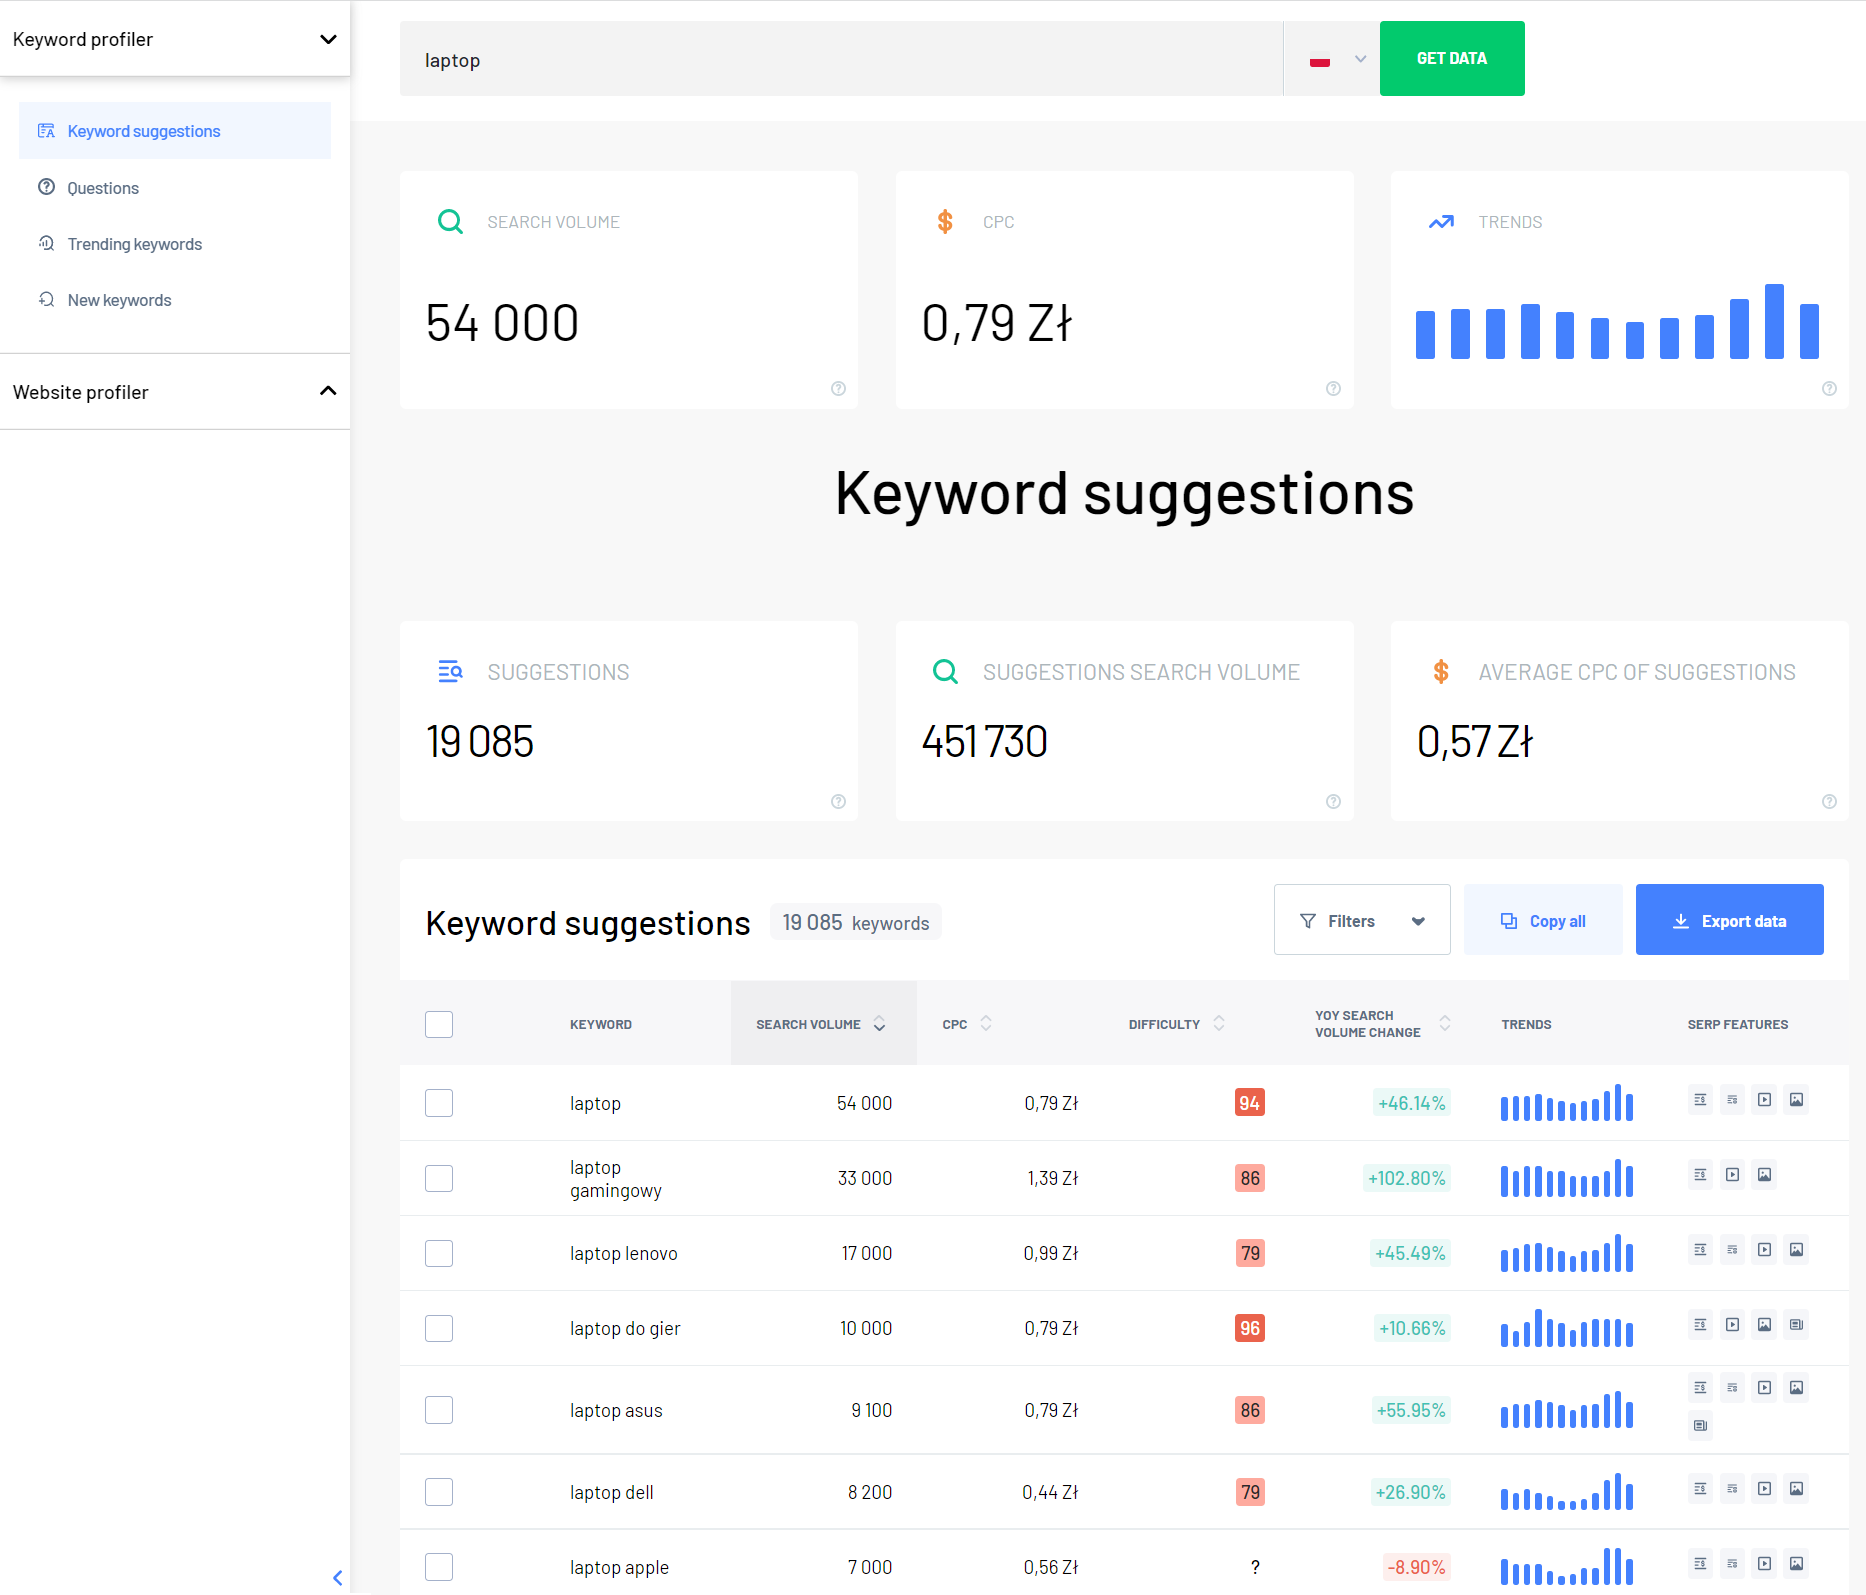Click the laptop keyword search field
The height and width of the screenshot is (1595, 1866).
click(840, 59)
